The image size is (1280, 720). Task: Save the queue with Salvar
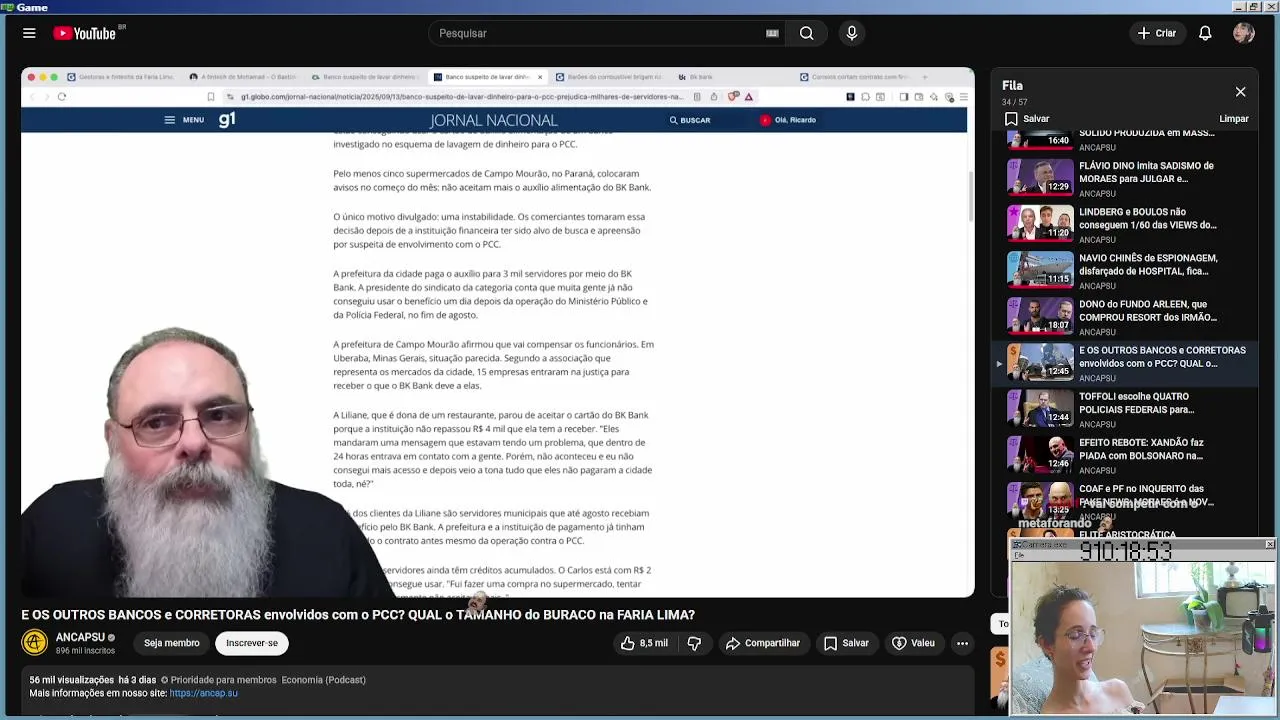coord(1027,119)
